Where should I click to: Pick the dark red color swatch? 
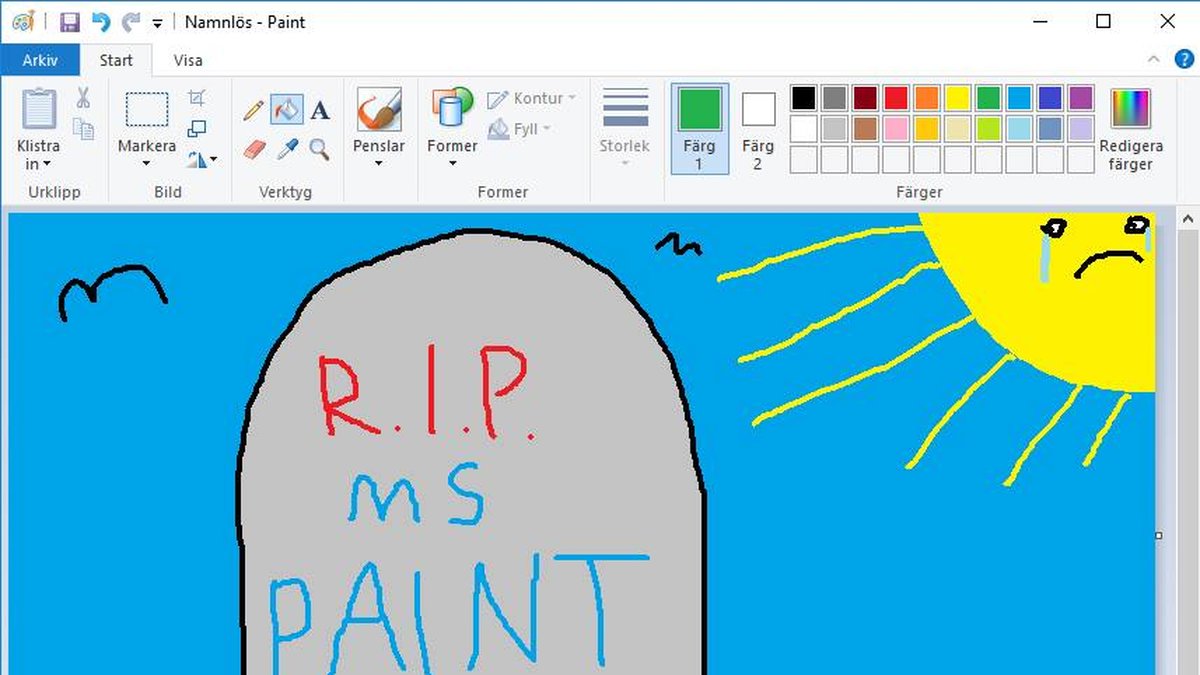(x=865, y=98)
